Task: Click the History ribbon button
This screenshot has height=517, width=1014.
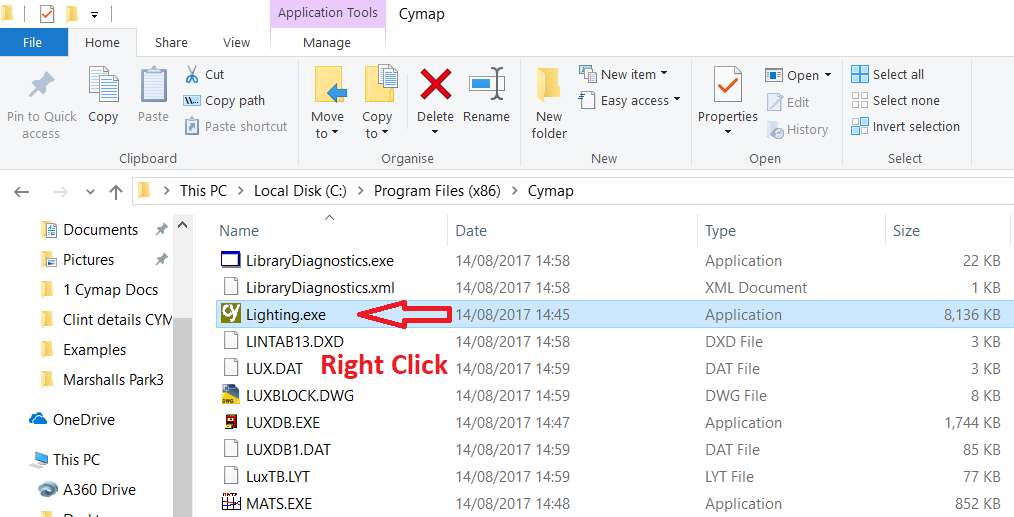Action: pyautogui.click(x=797, y=129)
